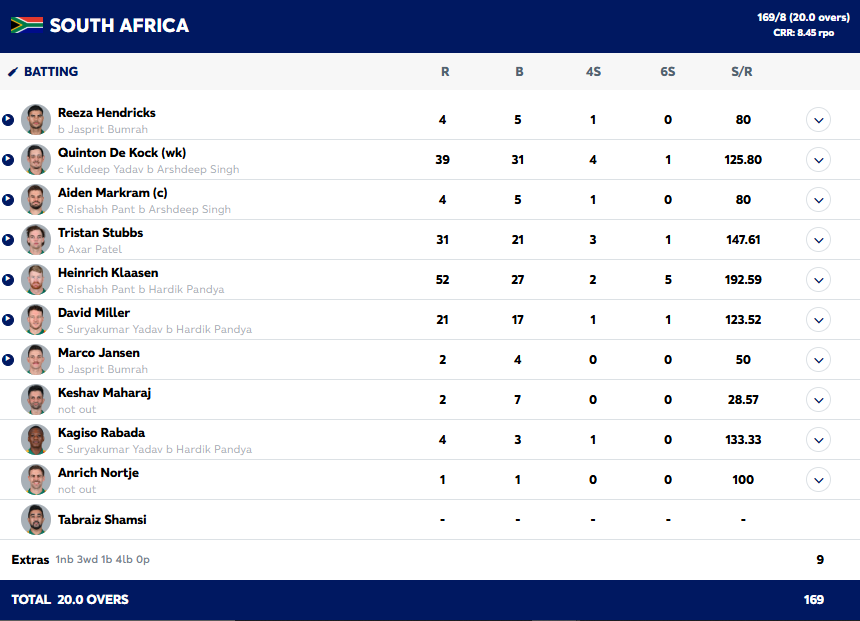Expand Heinrich Klaasen batting details chevron
860x621 pixels.
click(818, 280)
